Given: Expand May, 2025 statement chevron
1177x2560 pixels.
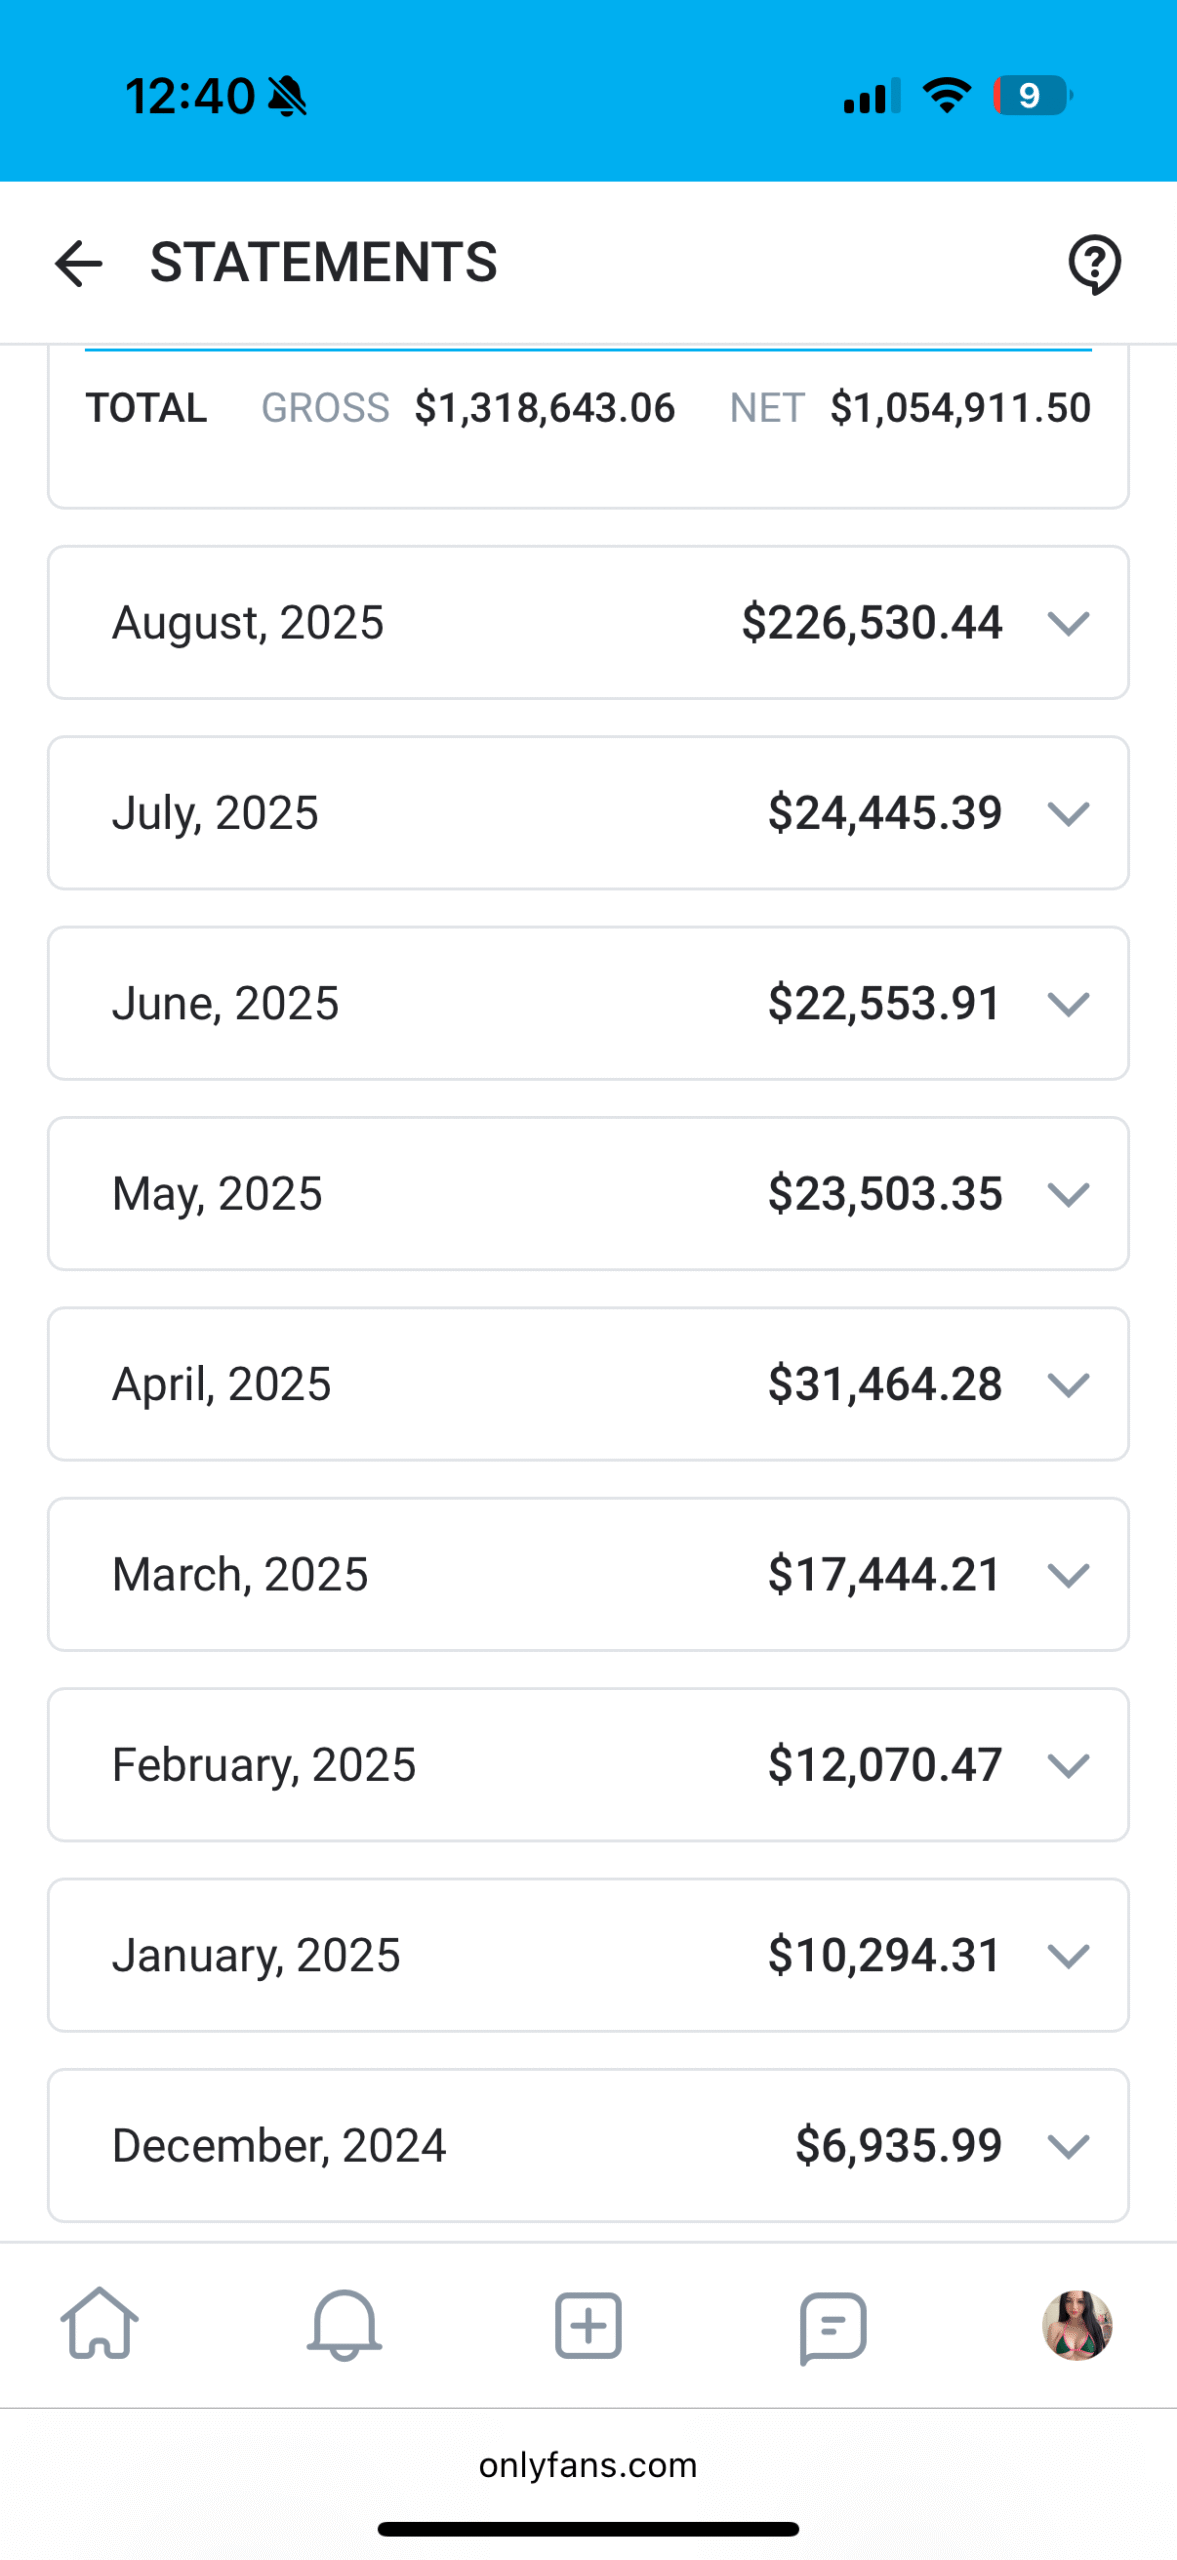Looking at the screenshot, I should tap(1068, 1194).
